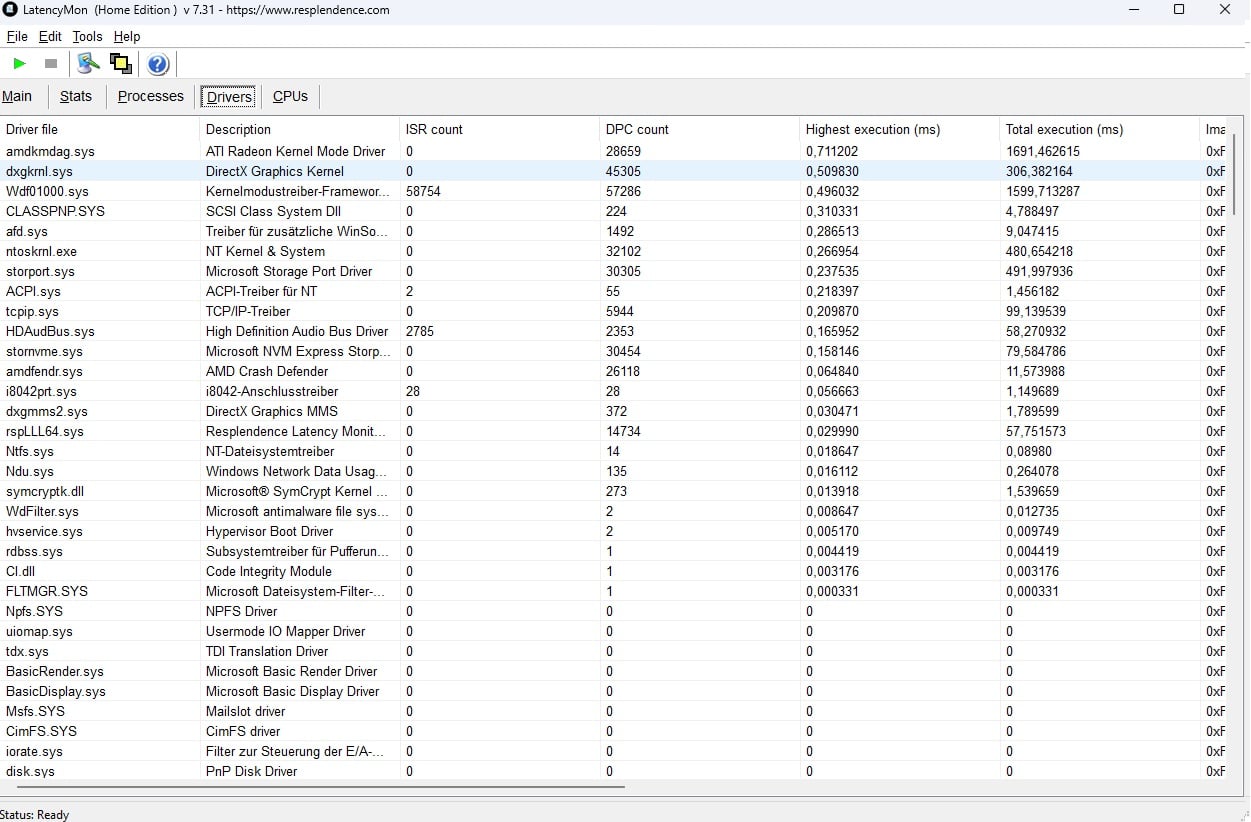1251x822 pixels.
Task: Open the help question mark icon
Action: [158, 64]
